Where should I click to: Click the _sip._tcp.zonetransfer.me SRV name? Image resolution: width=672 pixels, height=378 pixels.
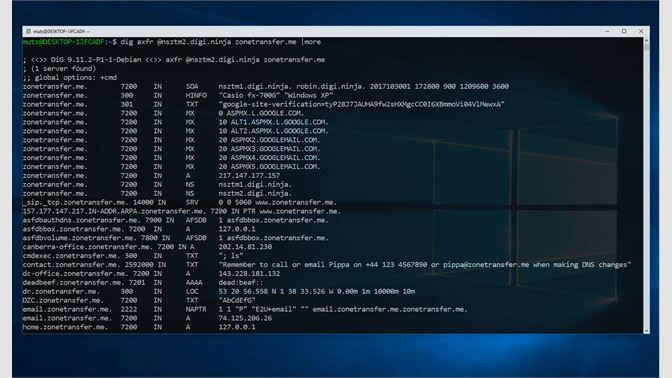click(76, 203)
